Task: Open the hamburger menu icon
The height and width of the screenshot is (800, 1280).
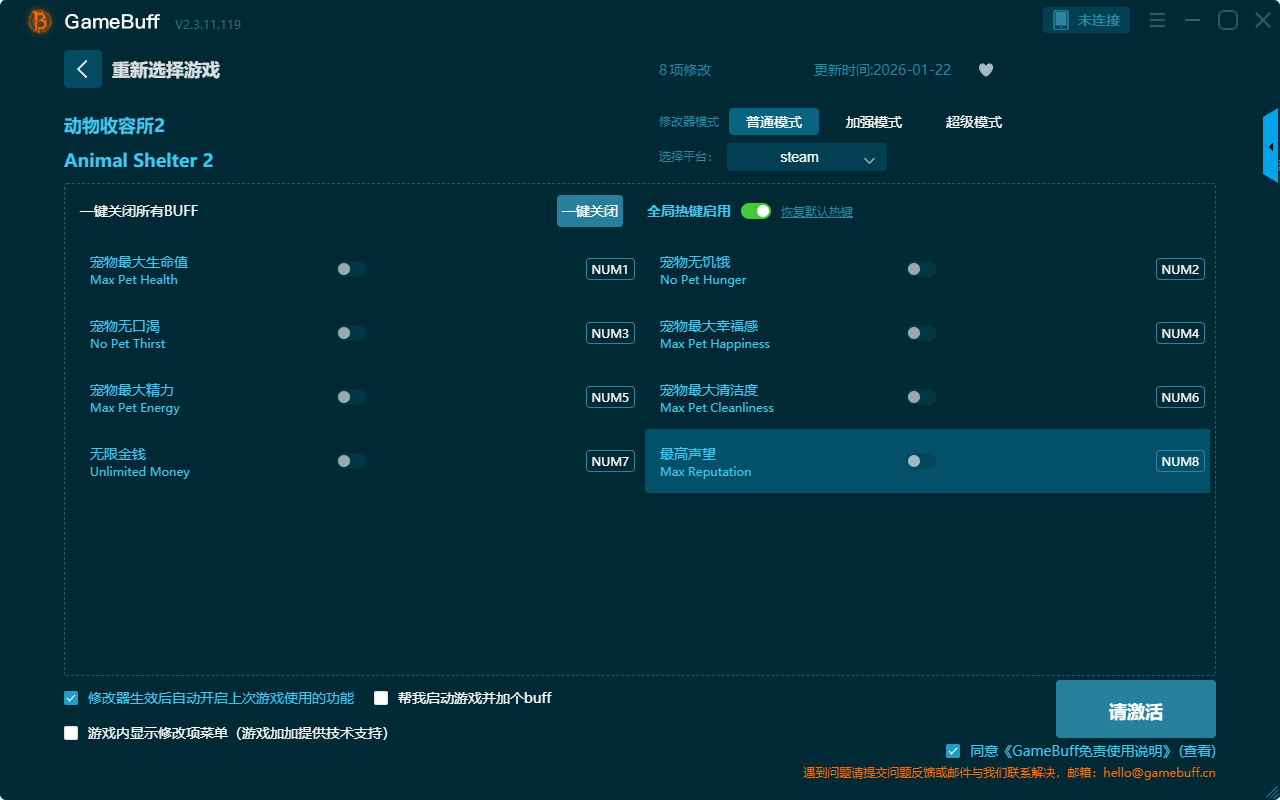Action: (x=1157, y=20)
